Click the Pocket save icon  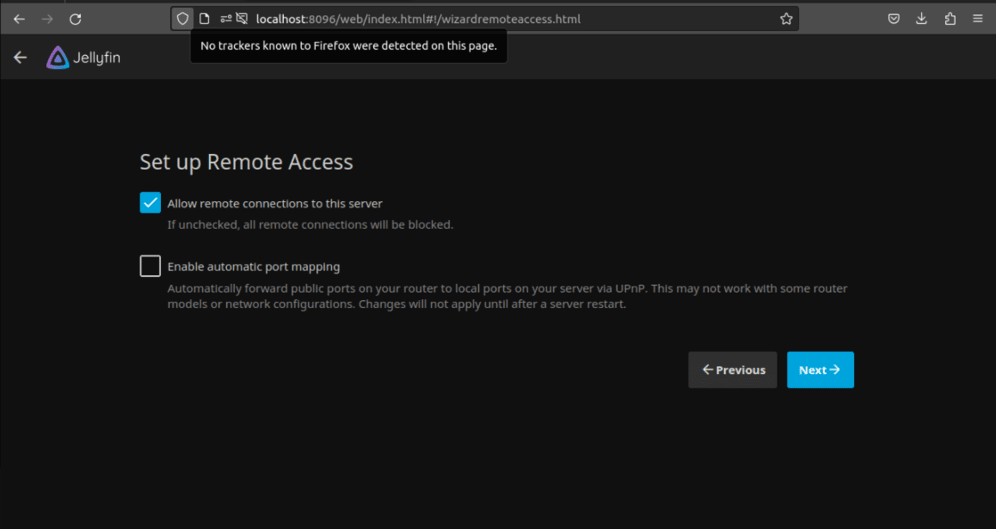(894, 19)
